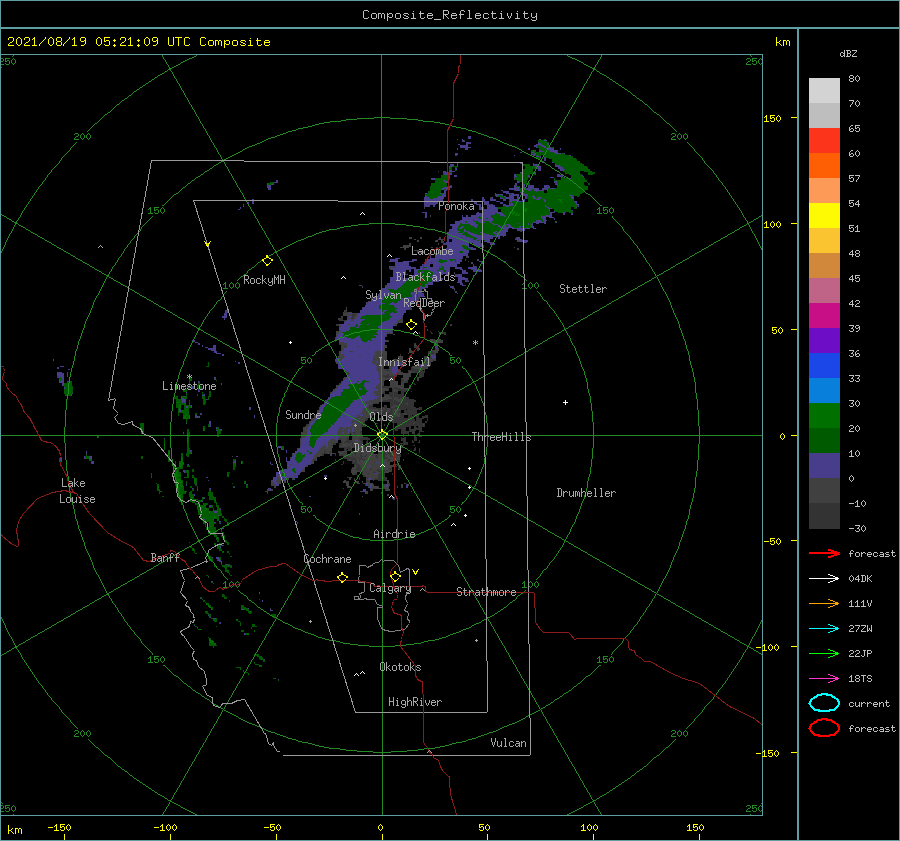Click the red forecast arrow legend icon

[824, 553]
